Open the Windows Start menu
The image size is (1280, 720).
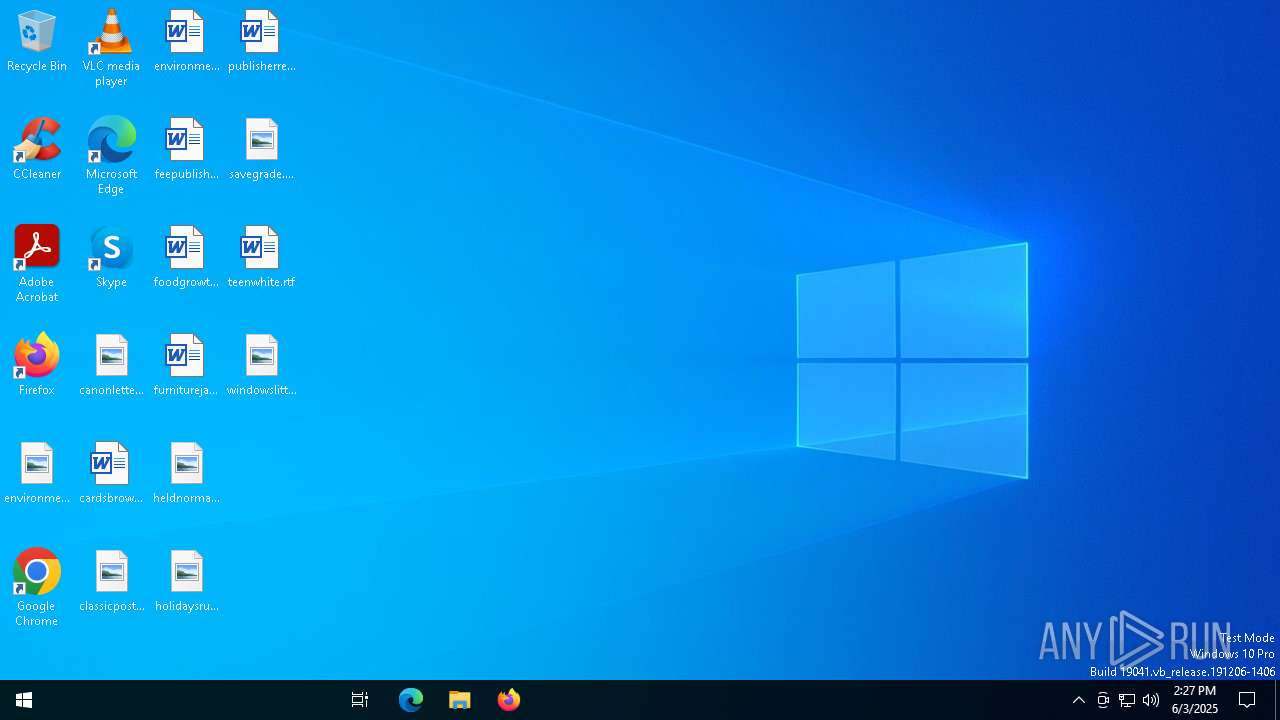click(24, 700)
